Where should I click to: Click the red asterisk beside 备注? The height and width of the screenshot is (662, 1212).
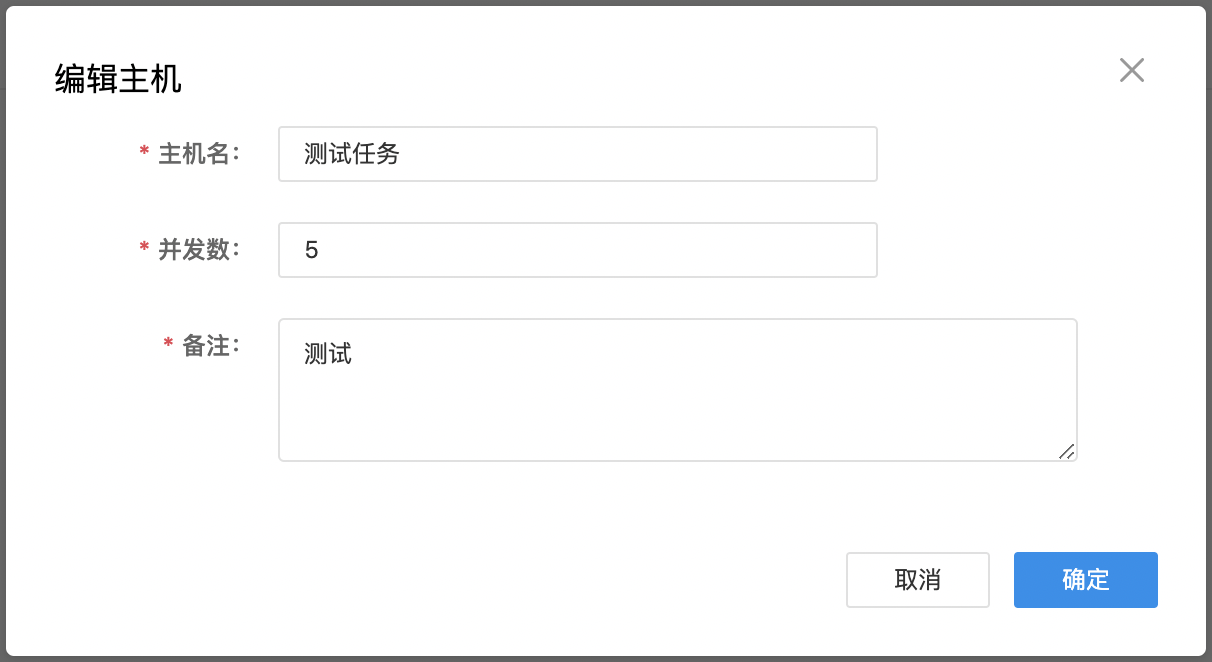(168, 344)
